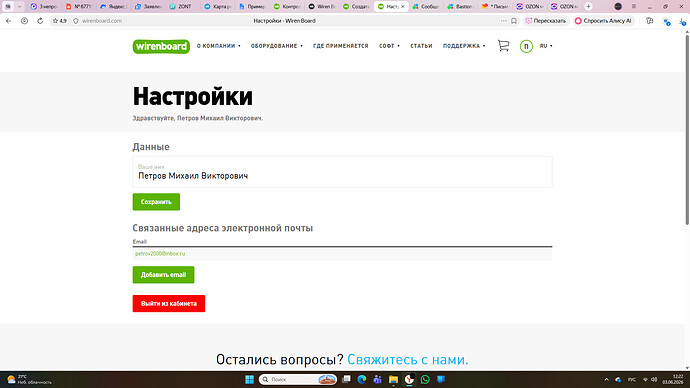Image resolution: width=690 pixels, height=388 pixels.
Task: Open Microsoft Teams from taskbar
Action: click(377, 379)
